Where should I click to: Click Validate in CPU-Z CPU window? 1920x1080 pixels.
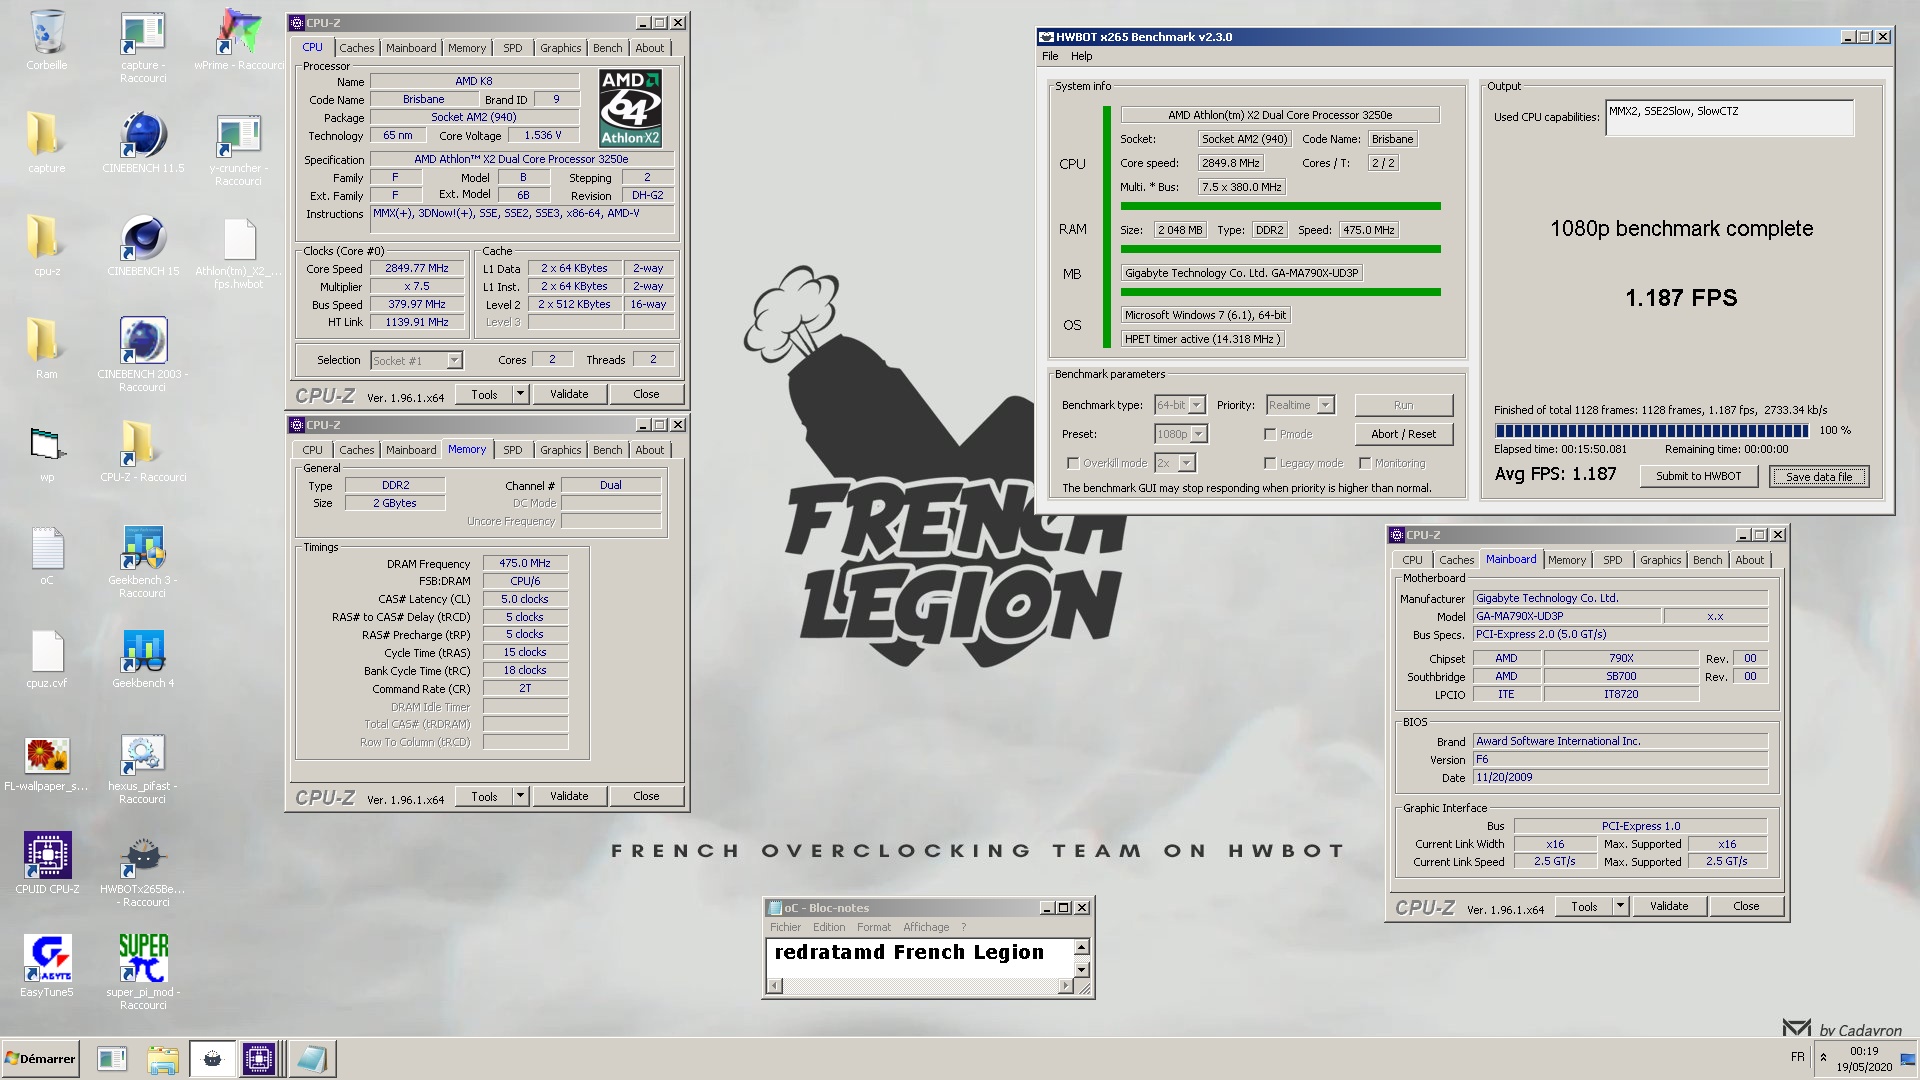click(x=568, y=394)
